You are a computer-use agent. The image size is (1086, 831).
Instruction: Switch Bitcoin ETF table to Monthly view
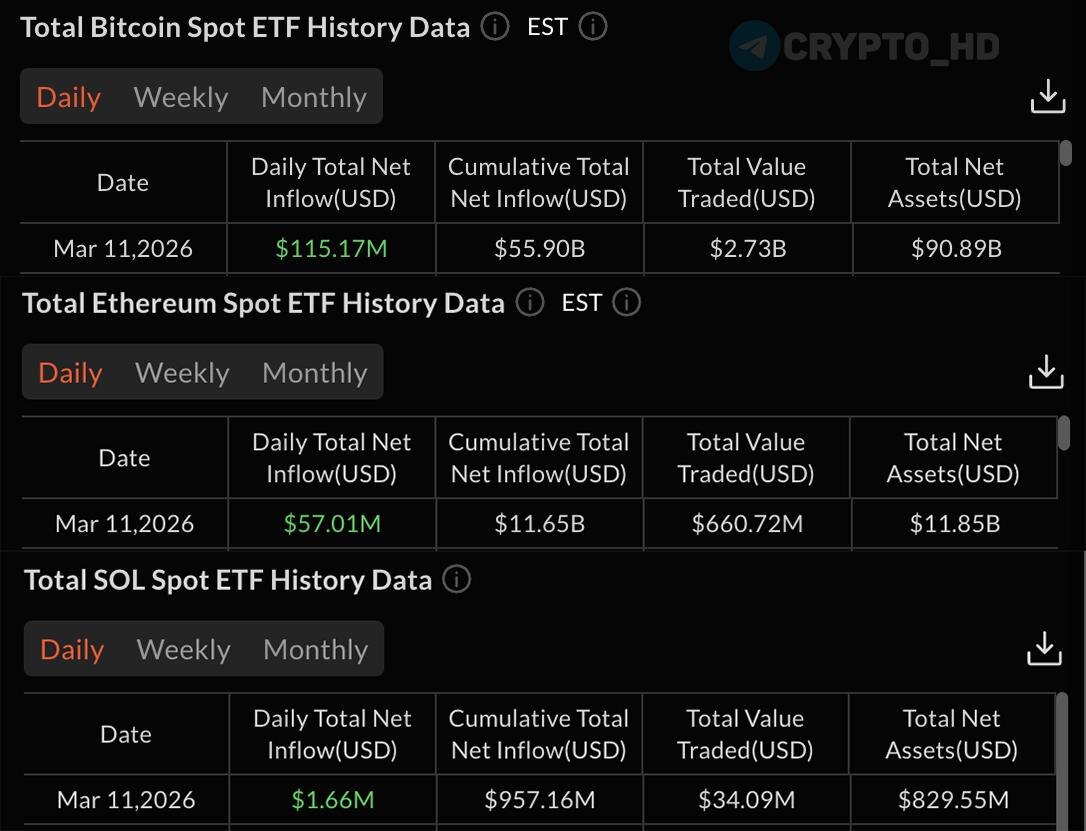click(314, 97)
